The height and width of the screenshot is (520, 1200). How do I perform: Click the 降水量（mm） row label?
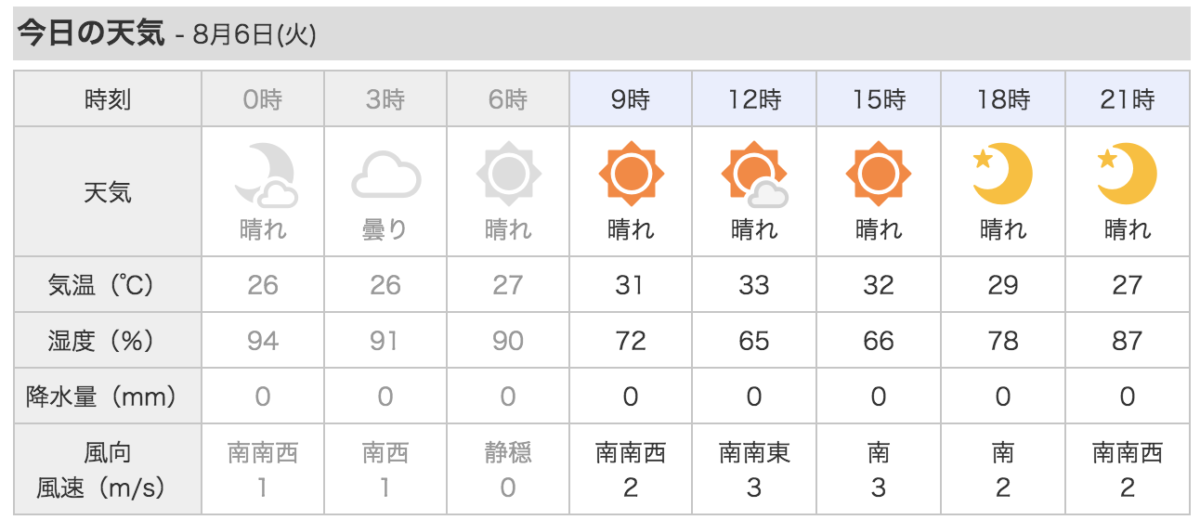[x=108, y=397]
